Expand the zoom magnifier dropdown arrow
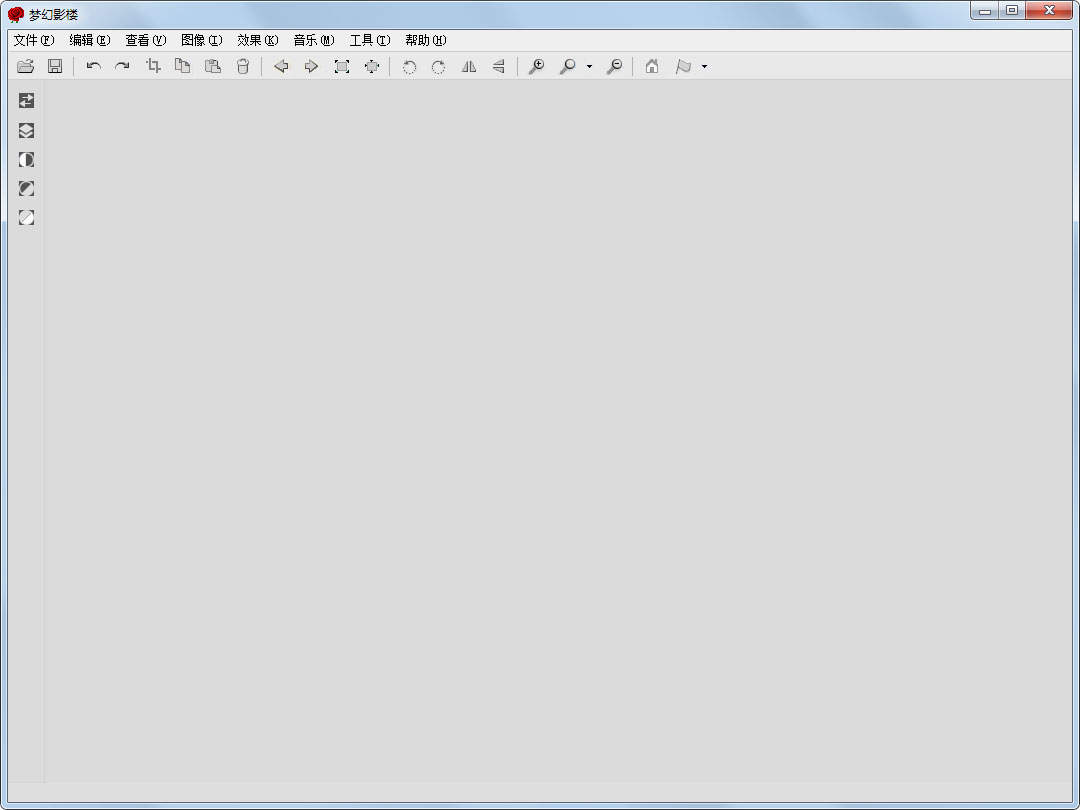Screen dimensions: 1080x810 589,67
